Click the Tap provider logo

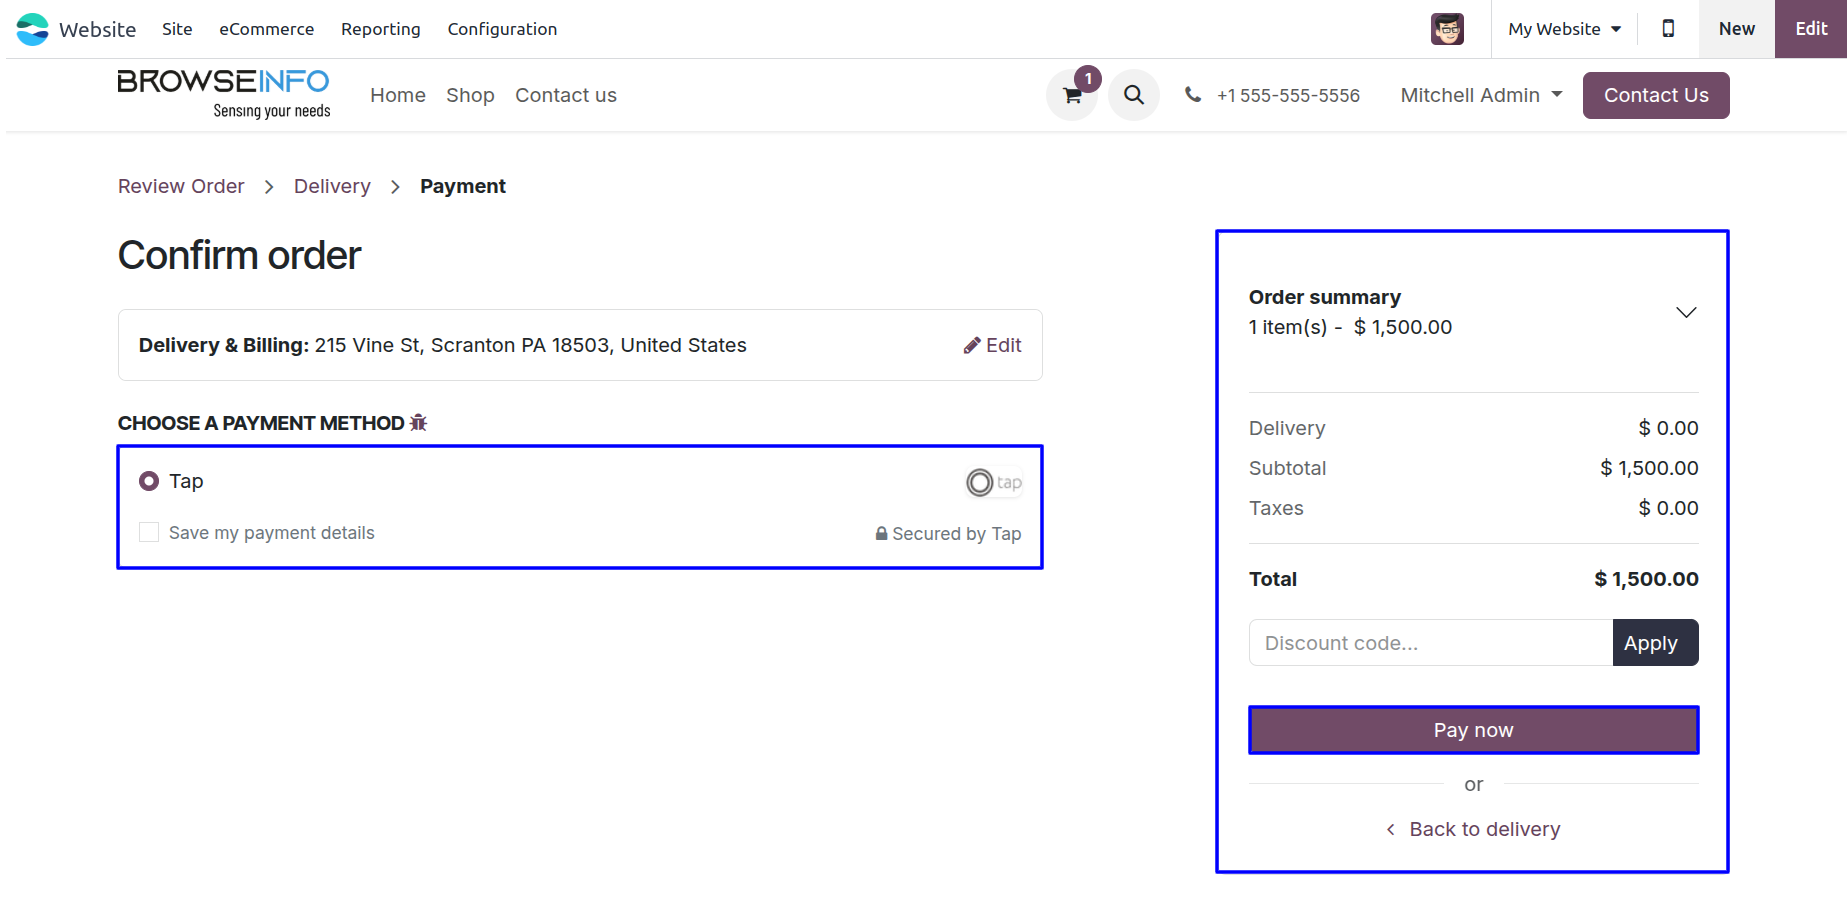[x=994, y=482]
